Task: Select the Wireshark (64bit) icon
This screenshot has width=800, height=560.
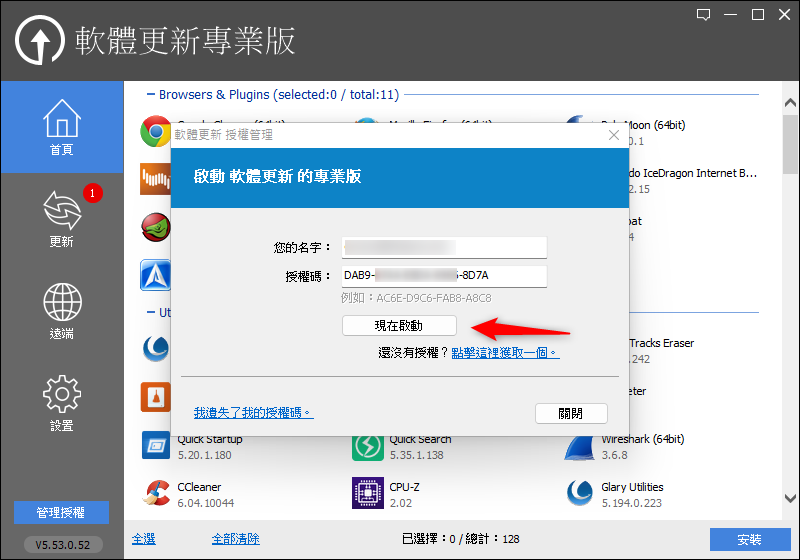Action: tap(580, 446)
